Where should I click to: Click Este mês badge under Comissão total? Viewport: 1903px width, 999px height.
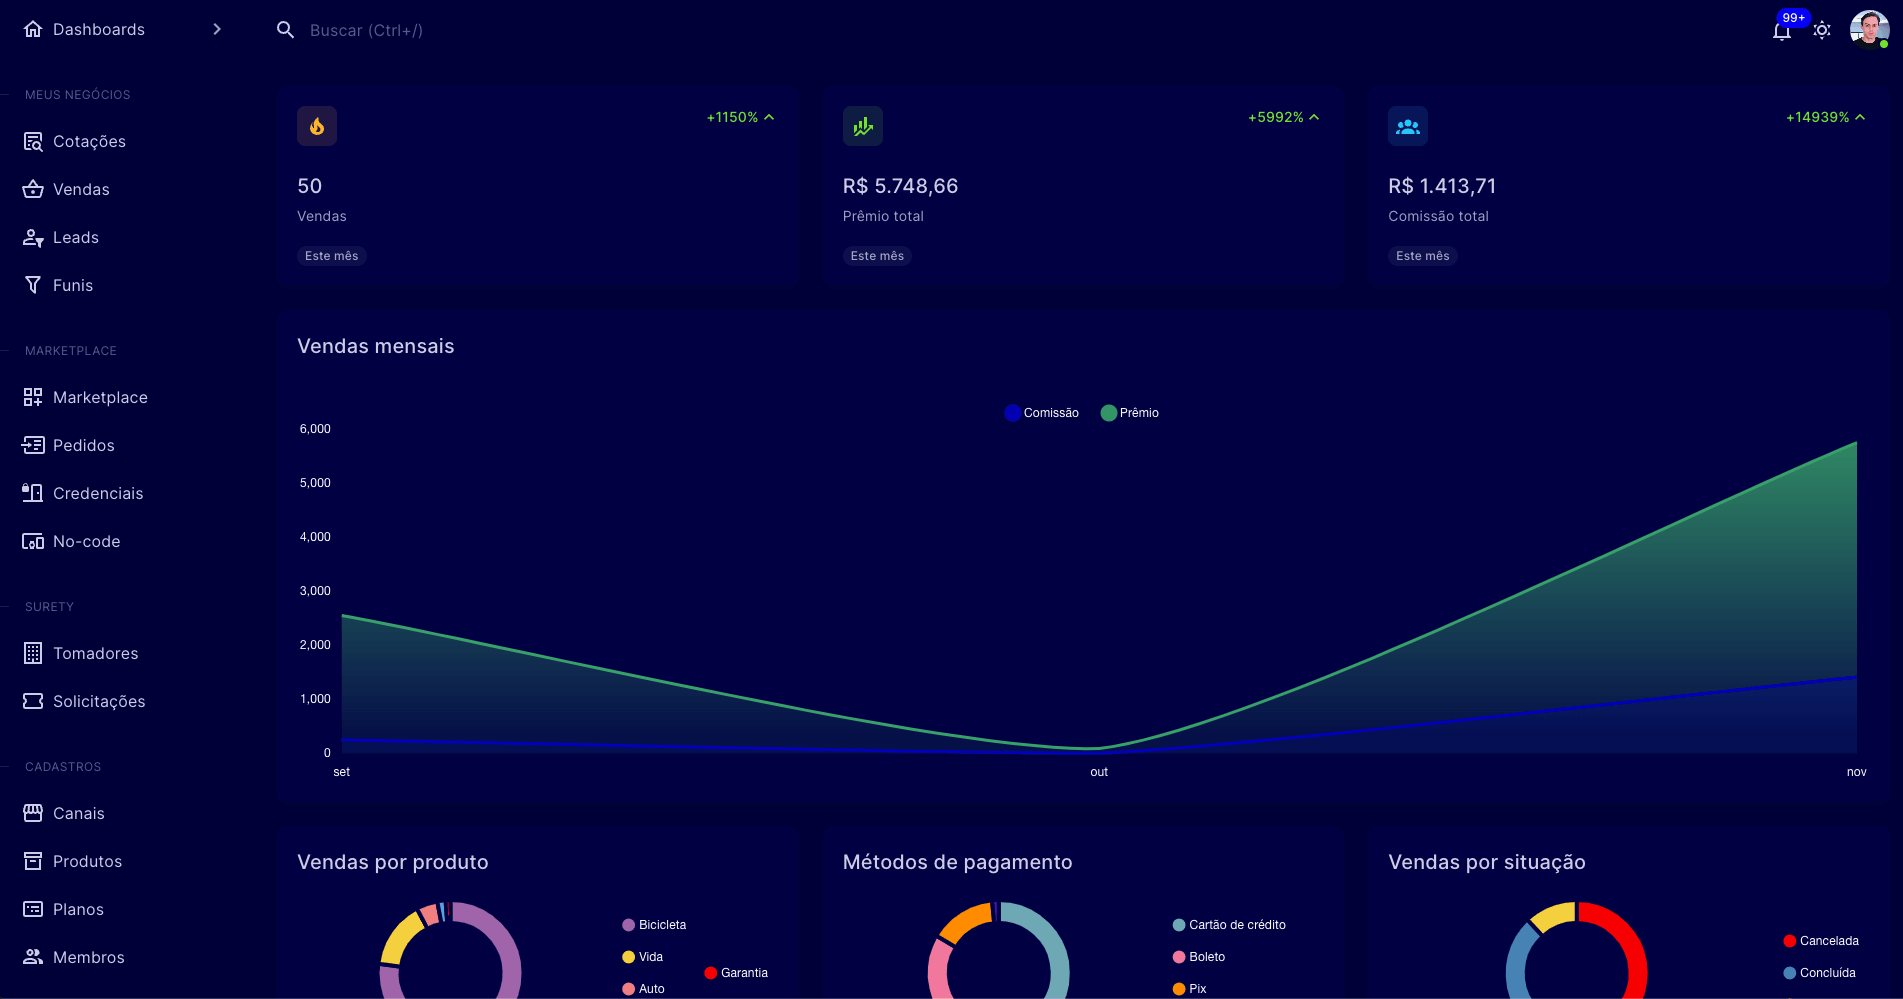pyautogui.click(x=1422, y=256)
